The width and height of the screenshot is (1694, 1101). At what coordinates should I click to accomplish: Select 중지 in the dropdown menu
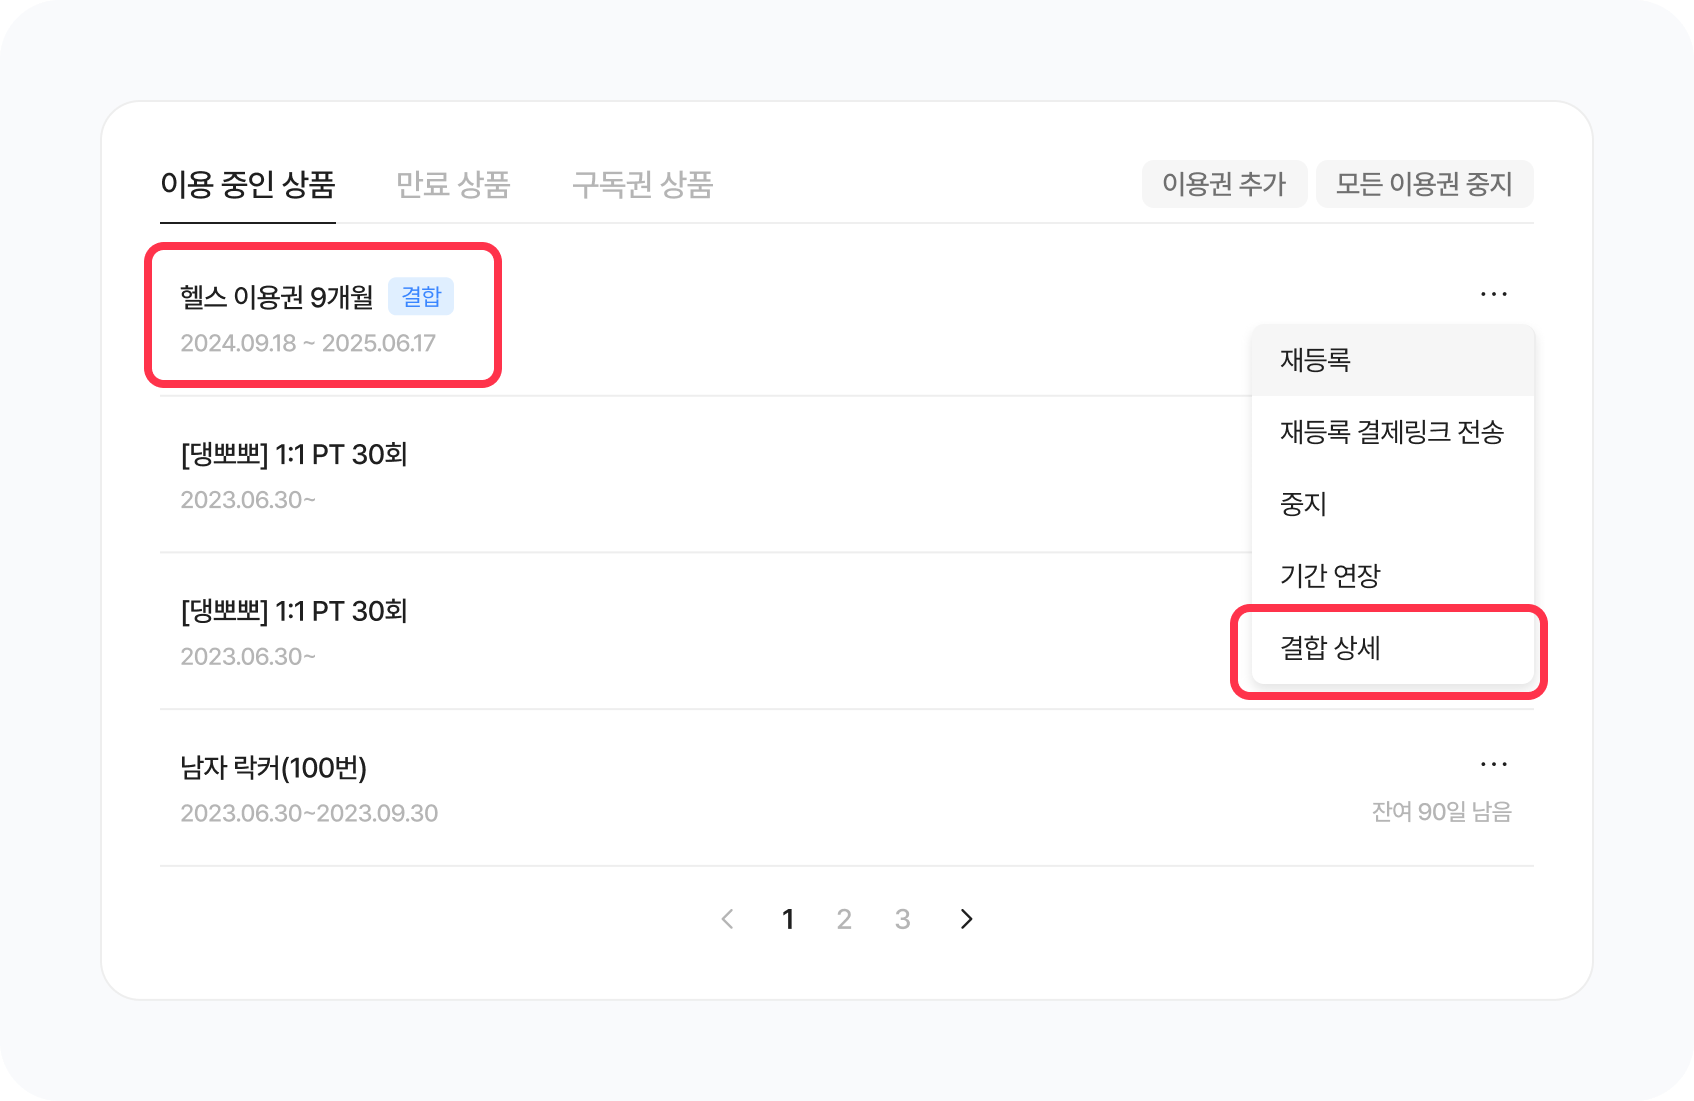pos(1303,504)
